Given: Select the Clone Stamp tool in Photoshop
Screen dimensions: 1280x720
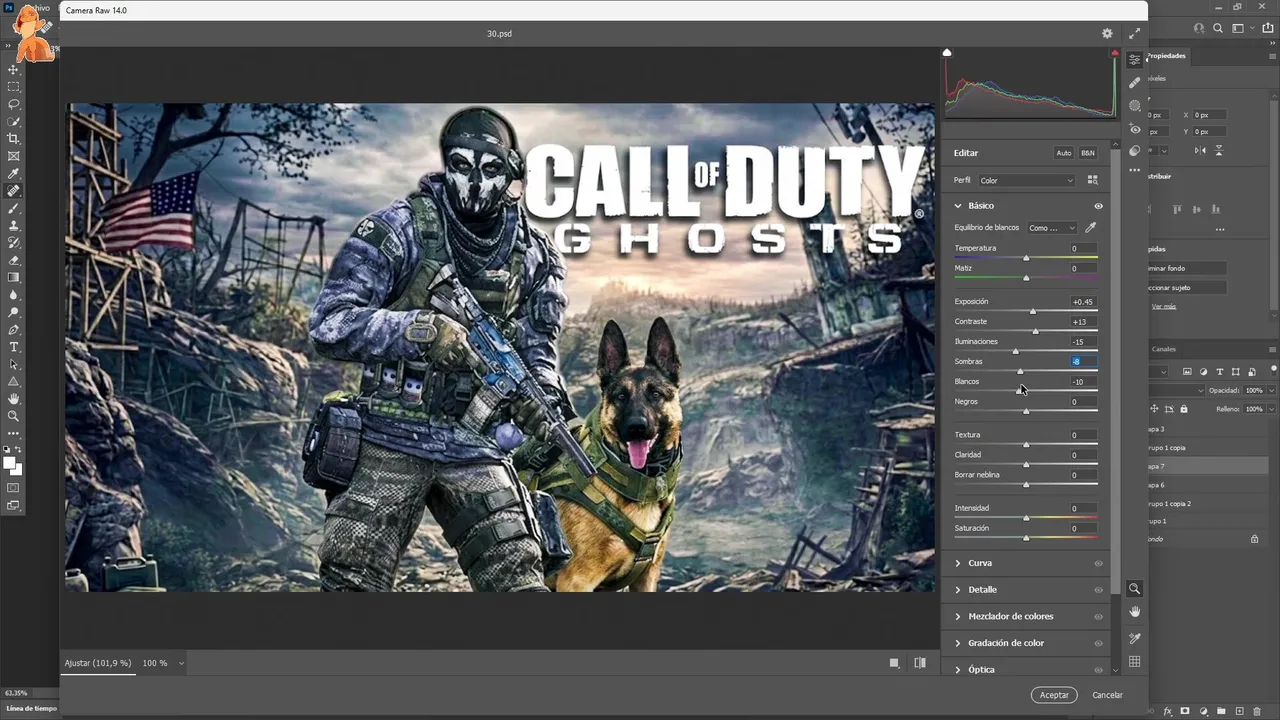Looking at the screenshot, I should (14, 226).
